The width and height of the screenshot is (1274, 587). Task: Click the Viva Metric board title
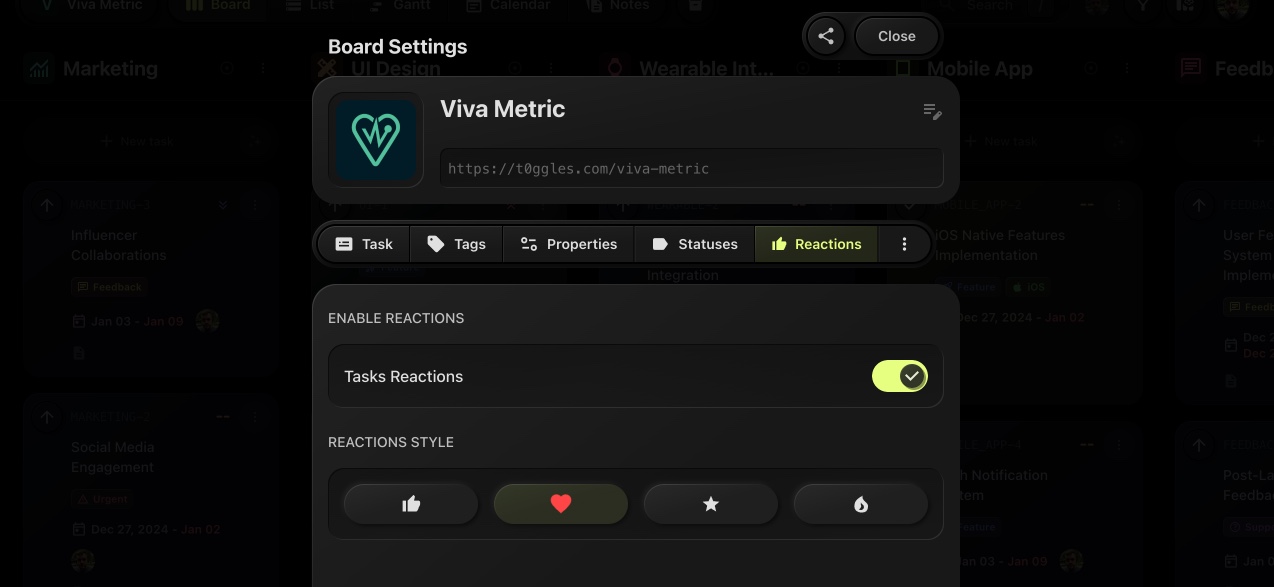coord(502,109)
